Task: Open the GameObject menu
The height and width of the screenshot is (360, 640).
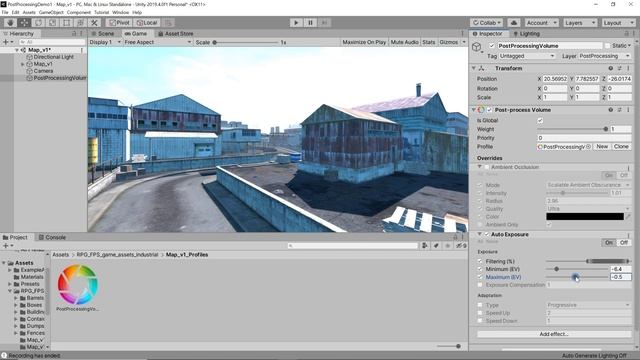Action: tap(51, 12)
